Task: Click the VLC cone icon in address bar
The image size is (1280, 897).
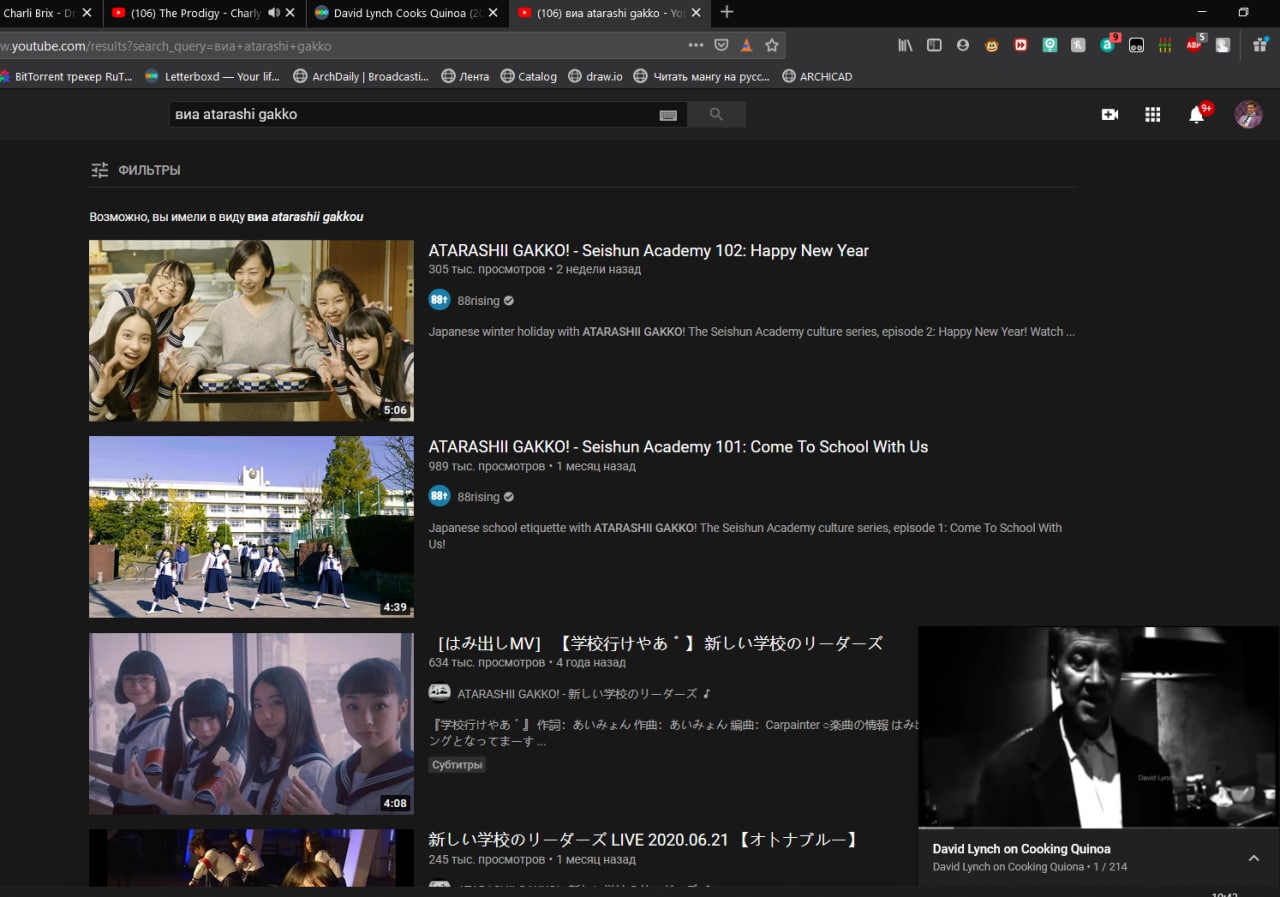Action: coord(746,45)
